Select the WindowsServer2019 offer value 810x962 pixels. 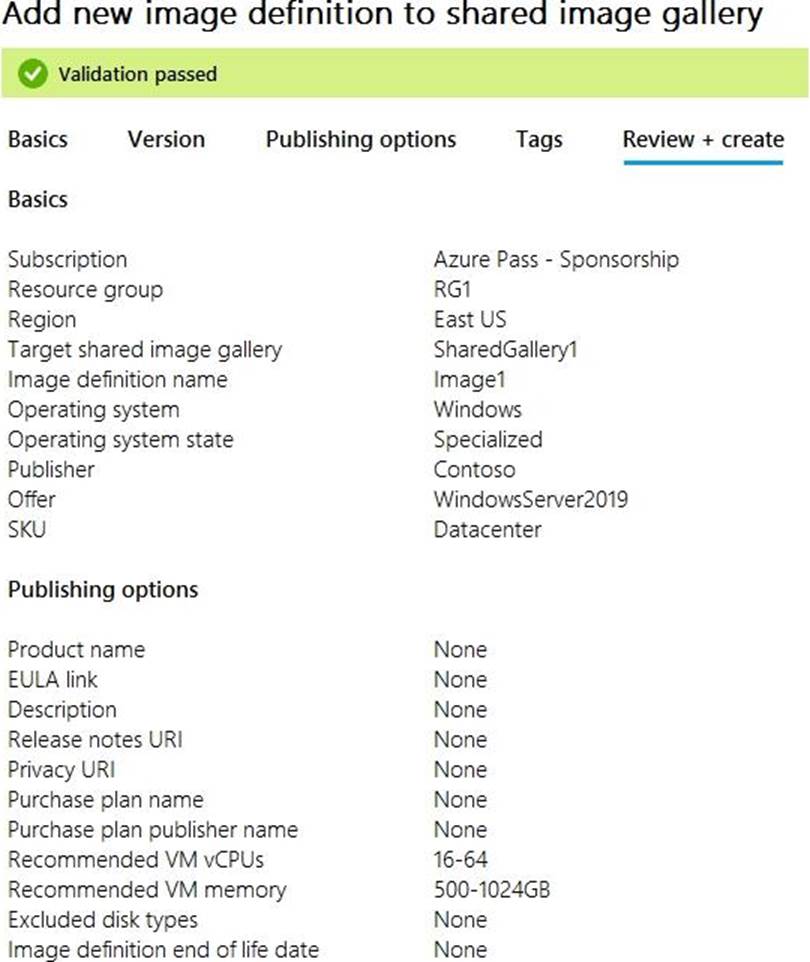[x=531, y=499]
